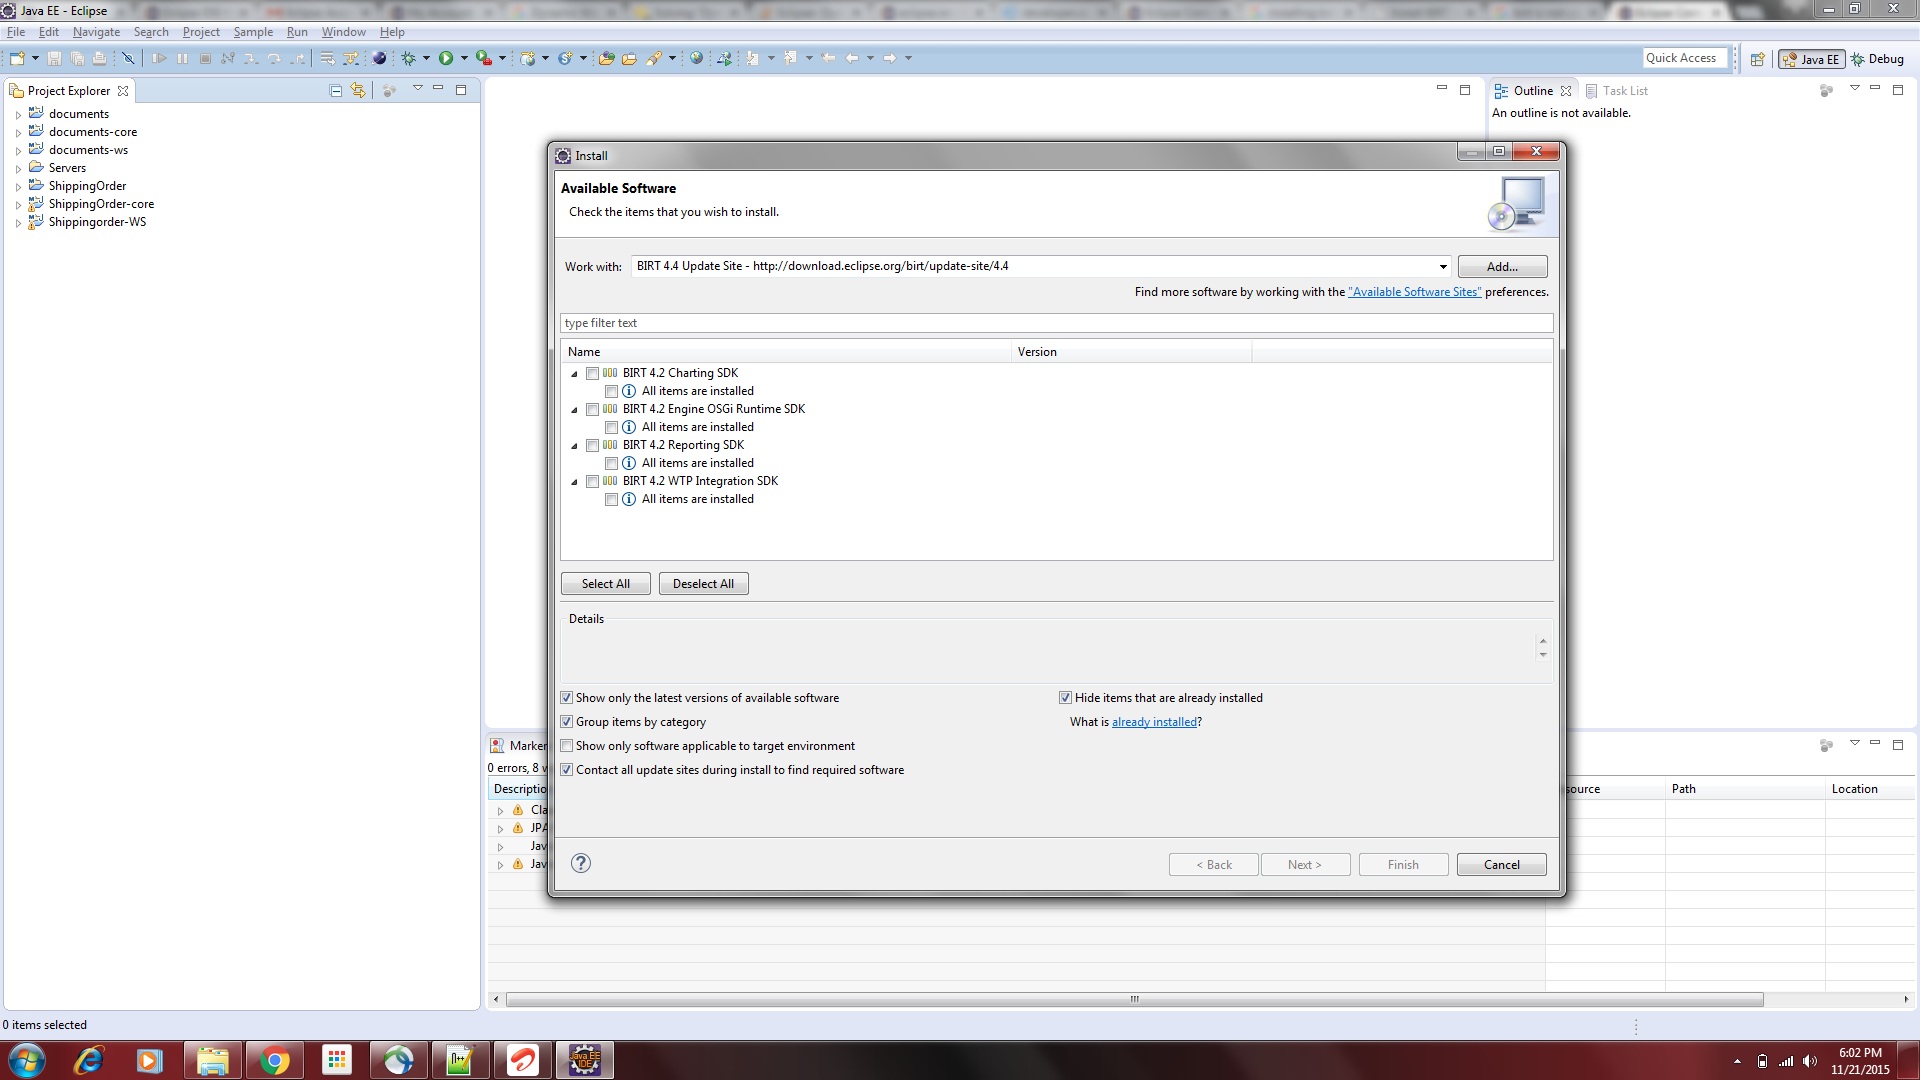The image size is (1920, 1080).
Task: Click the Run Last Tool red toolbox icon
Action: [484, 58]
